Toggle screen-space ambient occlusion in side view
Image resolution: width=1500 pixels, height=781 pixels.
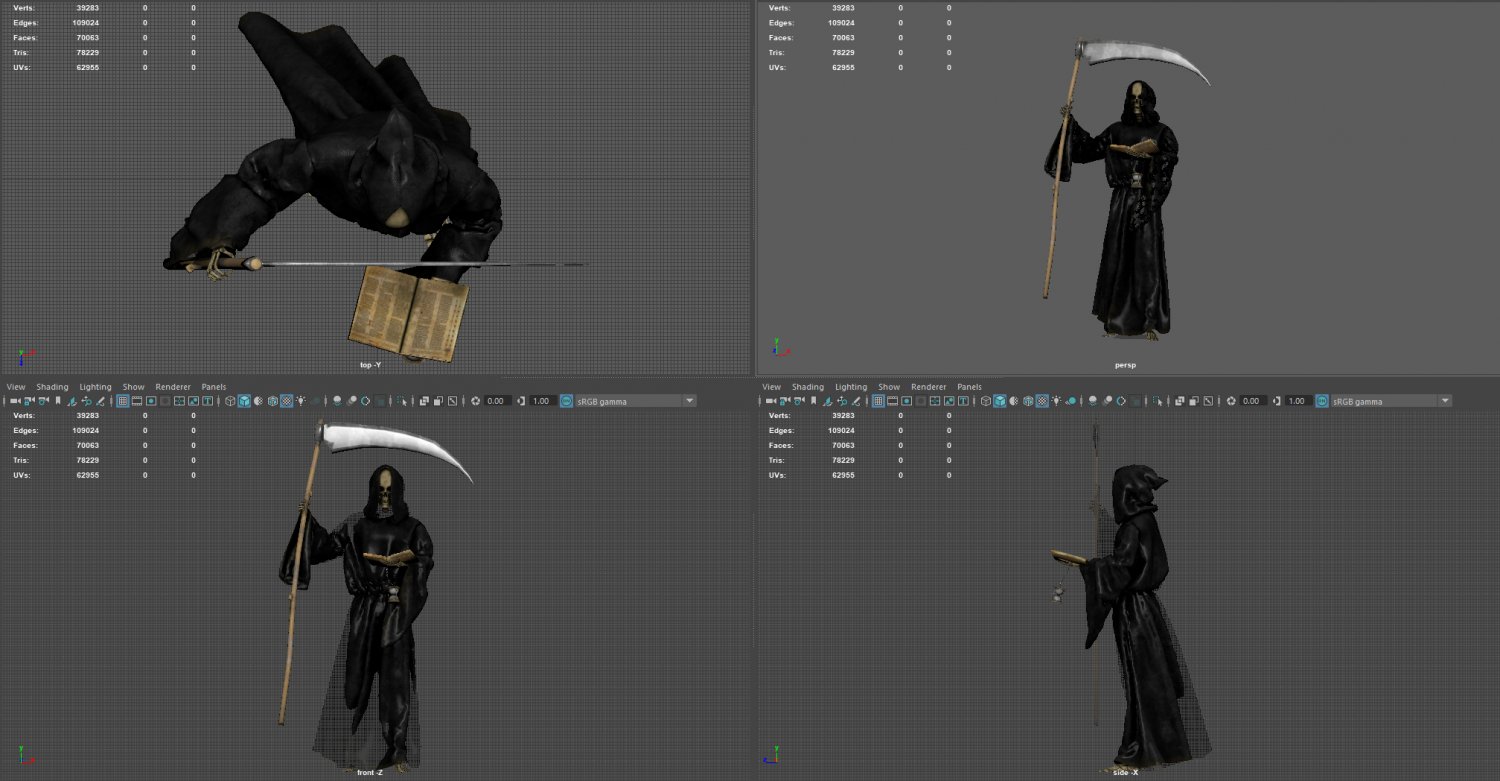click(1092, 400)
